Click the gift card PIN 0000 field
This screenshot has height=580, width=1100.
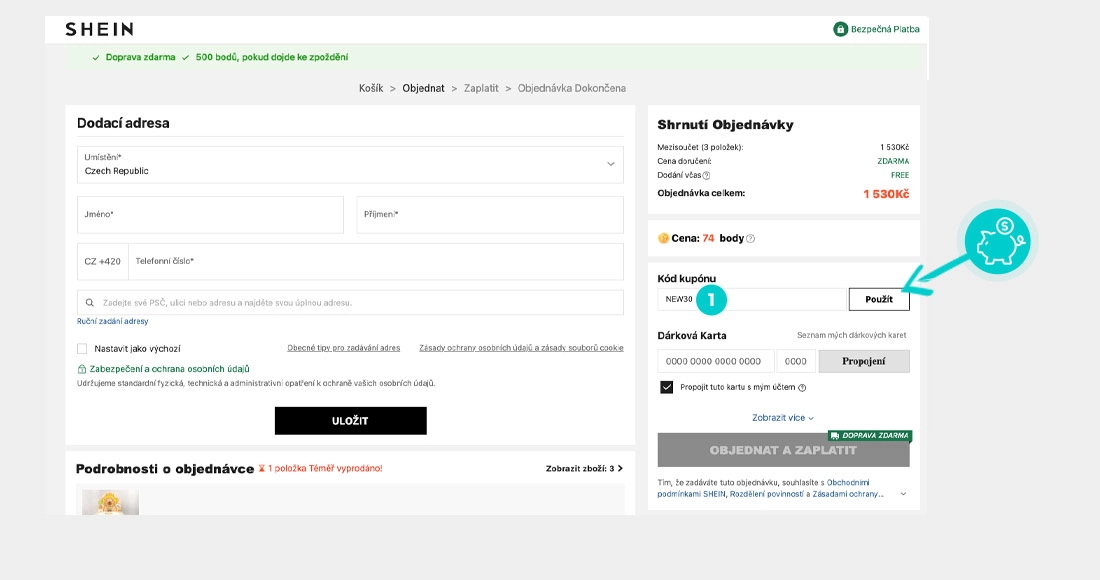click(x=796, y=361)
